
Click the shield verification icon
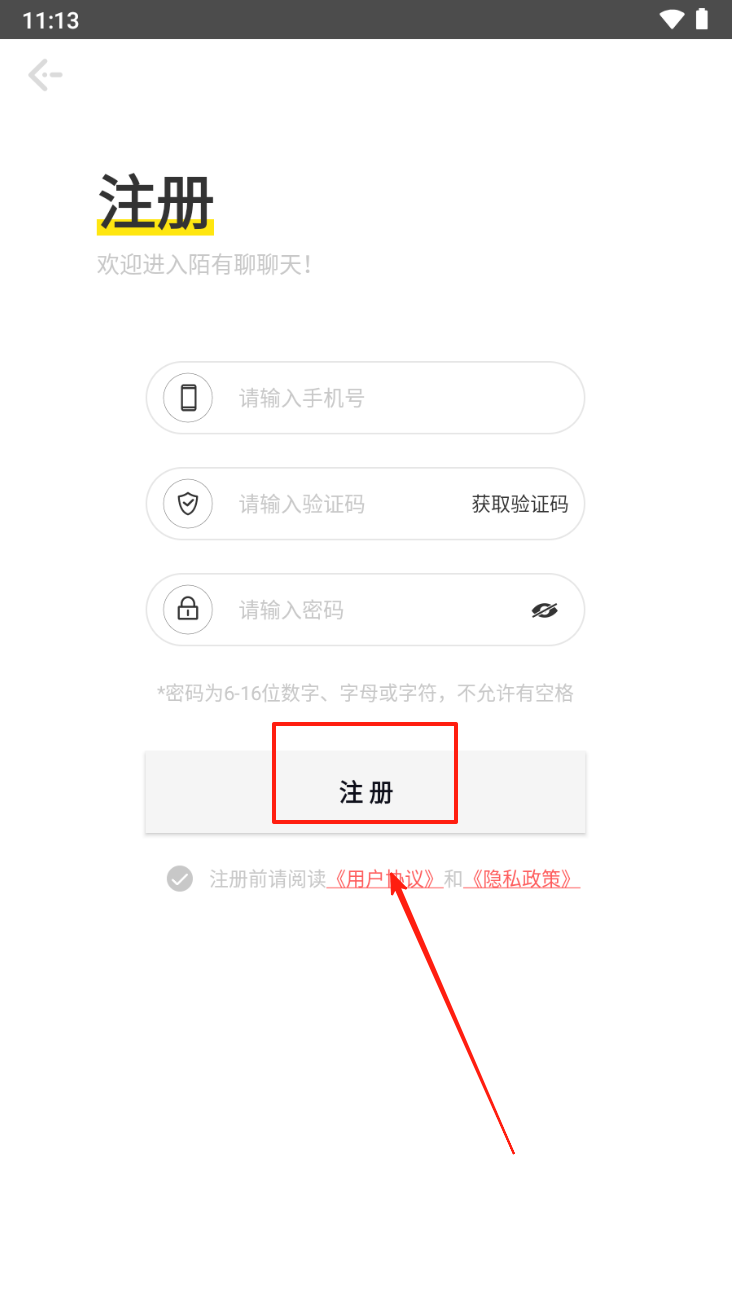[x=188, y=504]
